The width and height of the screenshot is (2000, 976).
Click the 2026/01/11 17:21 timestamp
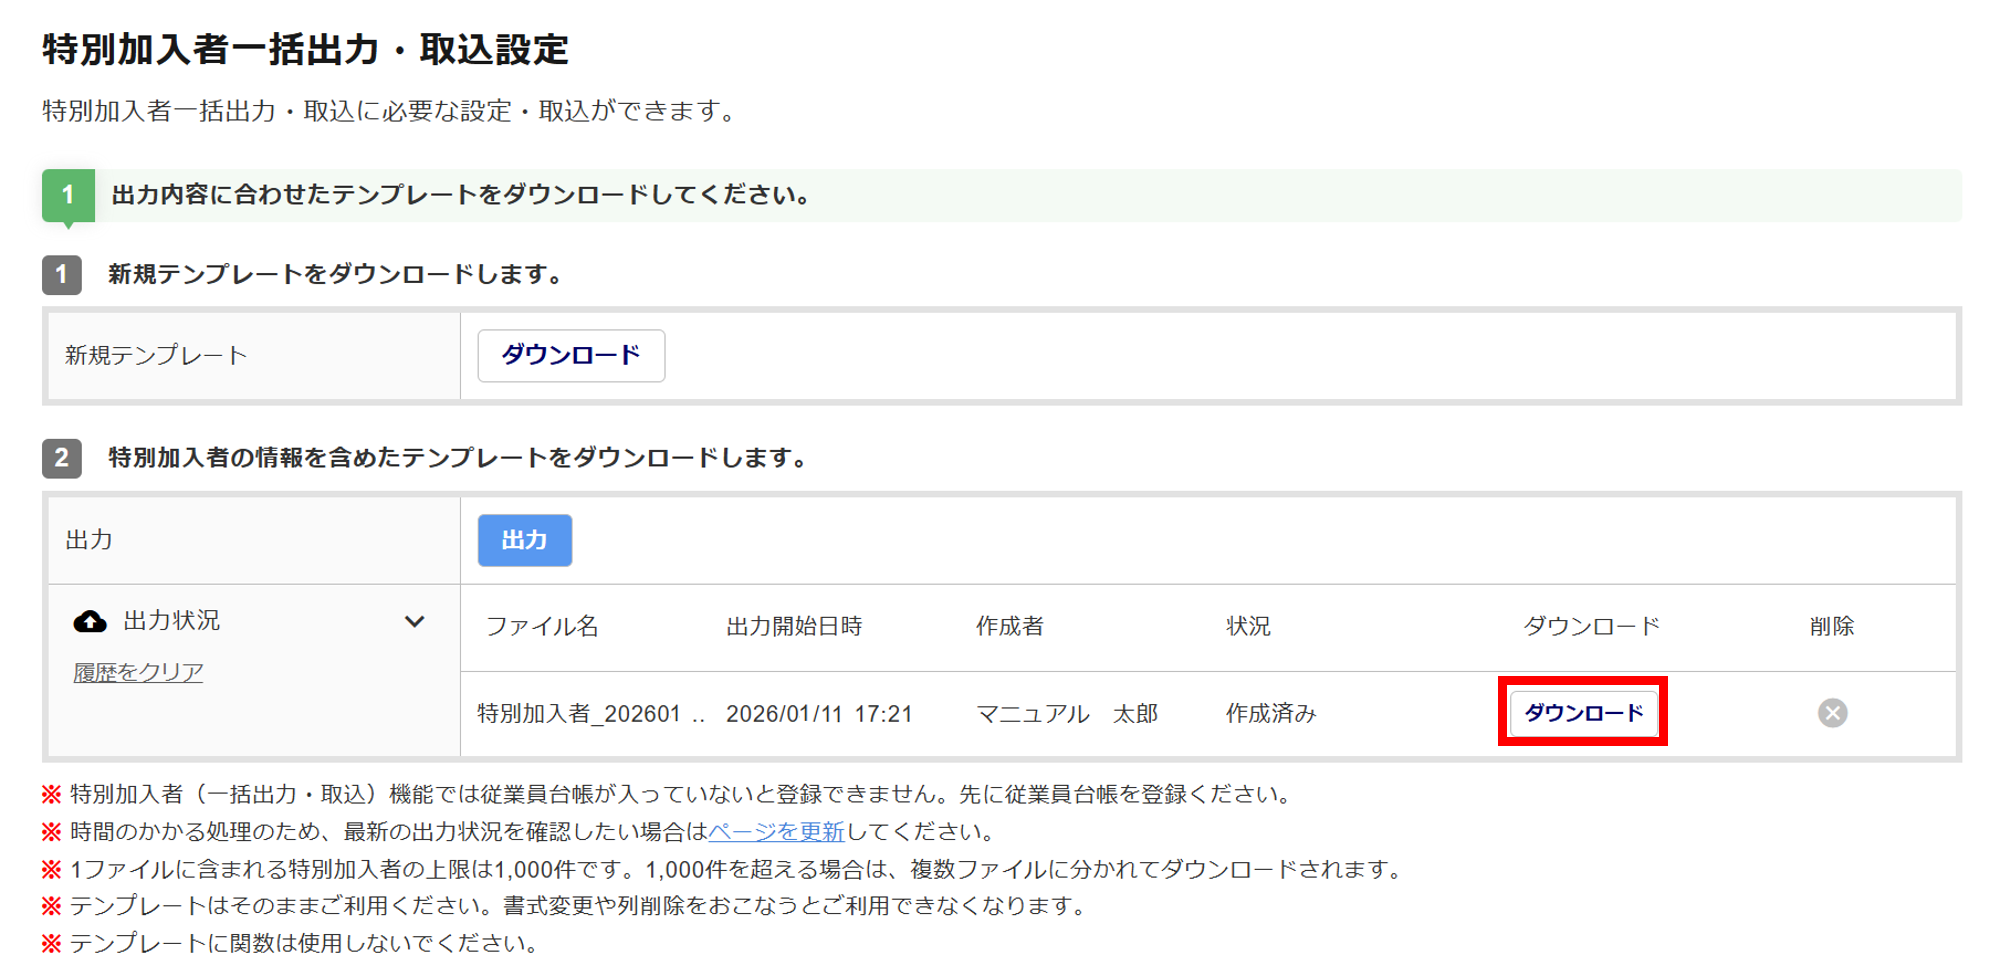[819, 714]
